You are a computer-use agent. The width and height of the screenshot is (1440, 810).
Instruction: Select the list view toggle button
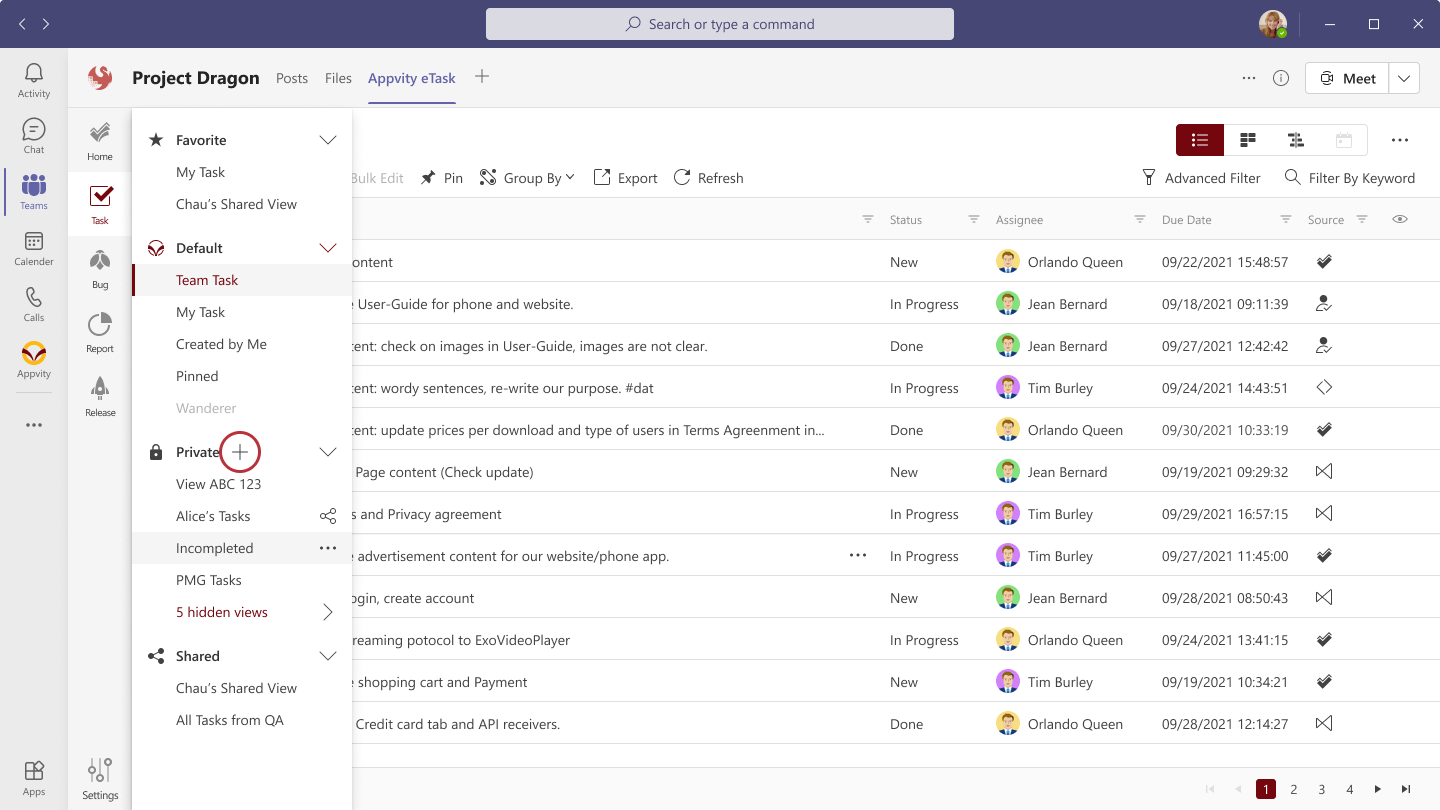(x=1200, y=140)
